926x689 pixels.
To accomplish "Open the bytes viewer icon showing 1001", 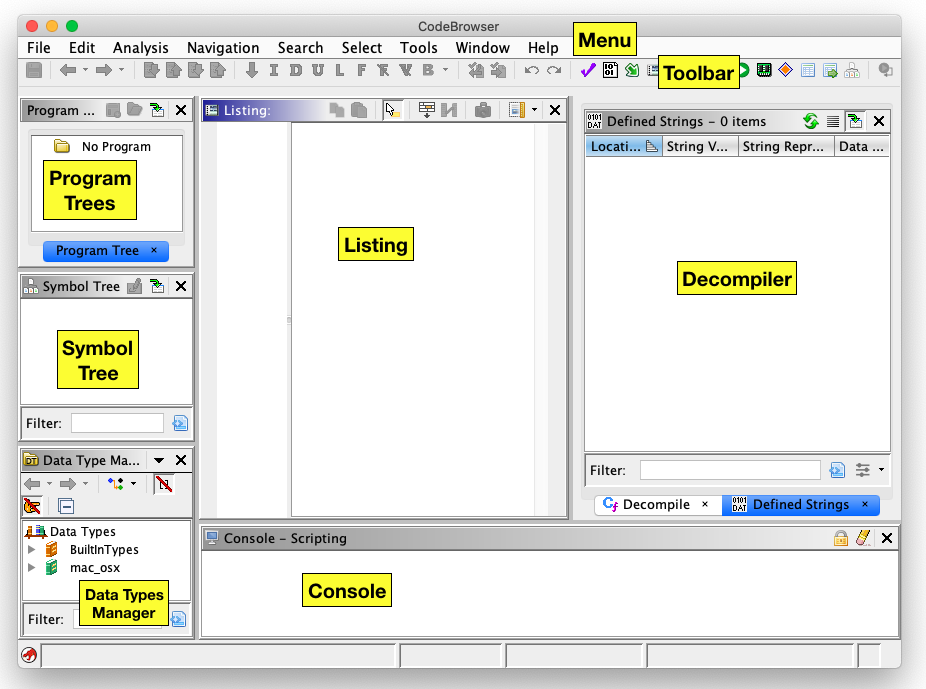I will [610, 70].
